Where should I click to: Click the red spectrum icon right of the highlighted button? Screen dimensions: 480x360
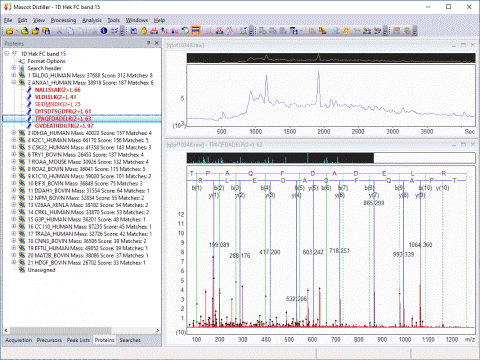point(209,31)
